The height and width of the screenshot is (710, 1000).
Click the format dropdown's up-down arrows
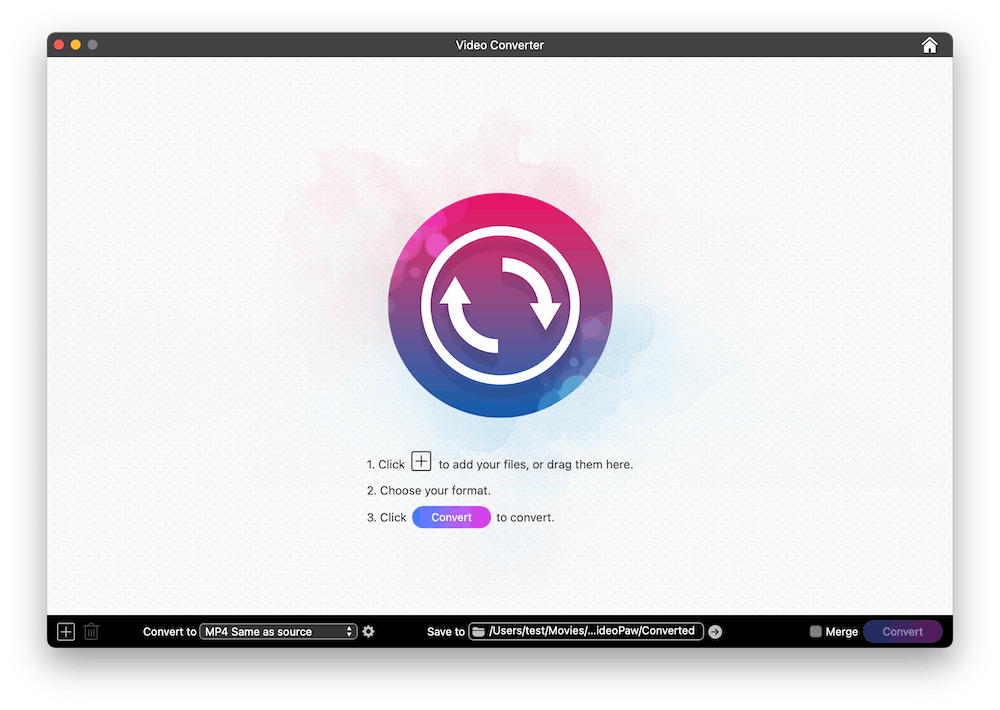tap(349, 632)
